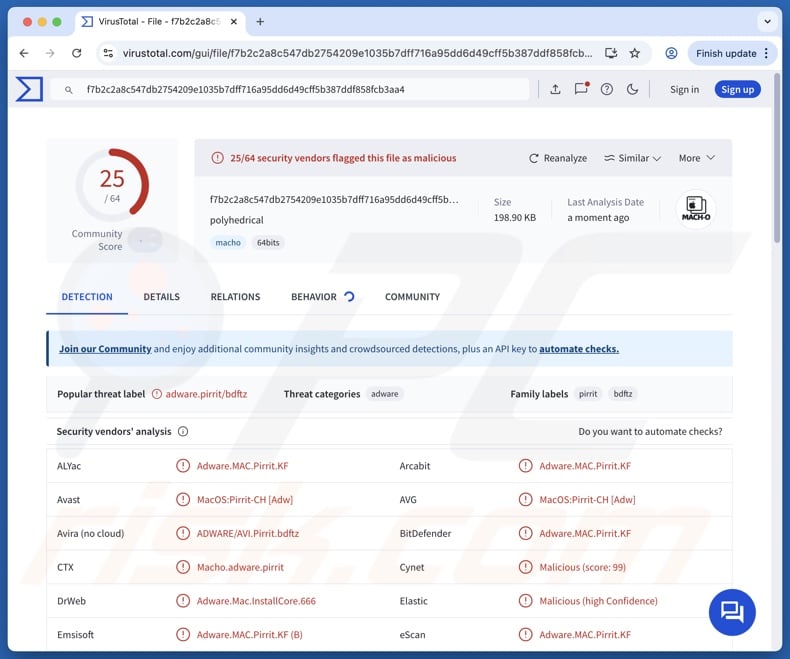Viewport: 790px width, 659px height.
Task: Open the VirusTotal logo home link
Action: click(x=29, y=89)
